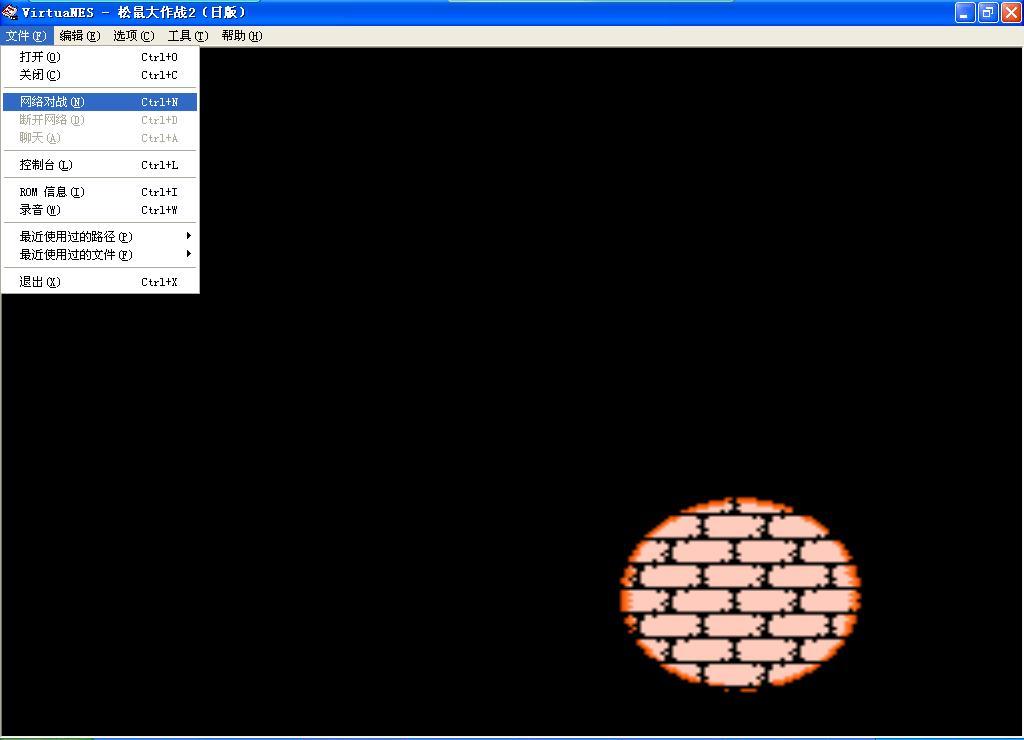Open the 工具(T) menu
The width and height of the screenshot is (1024, 740).
click(188, 36)
